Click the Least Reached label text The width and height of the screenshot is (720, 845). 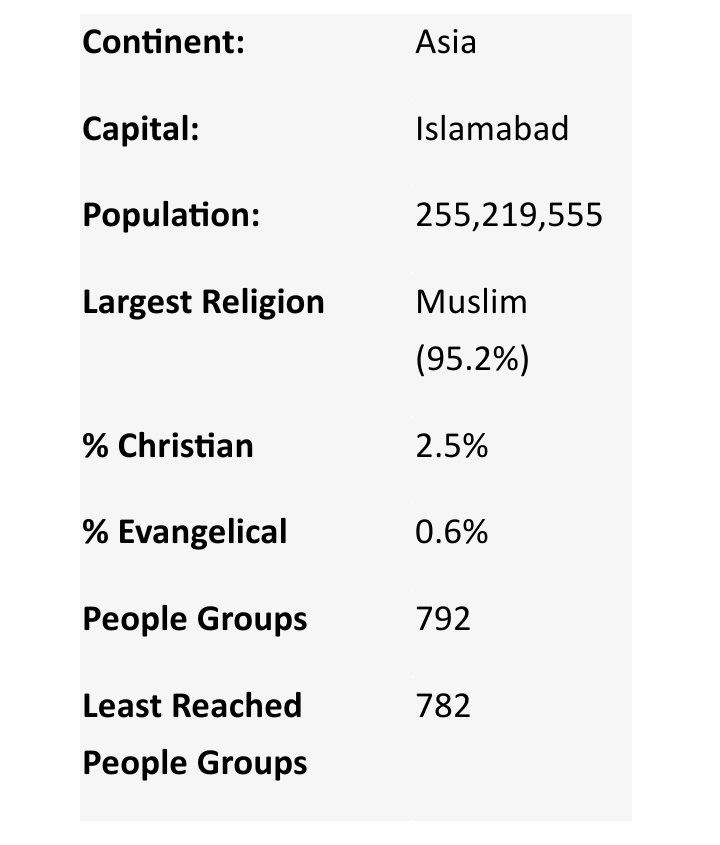192,706
